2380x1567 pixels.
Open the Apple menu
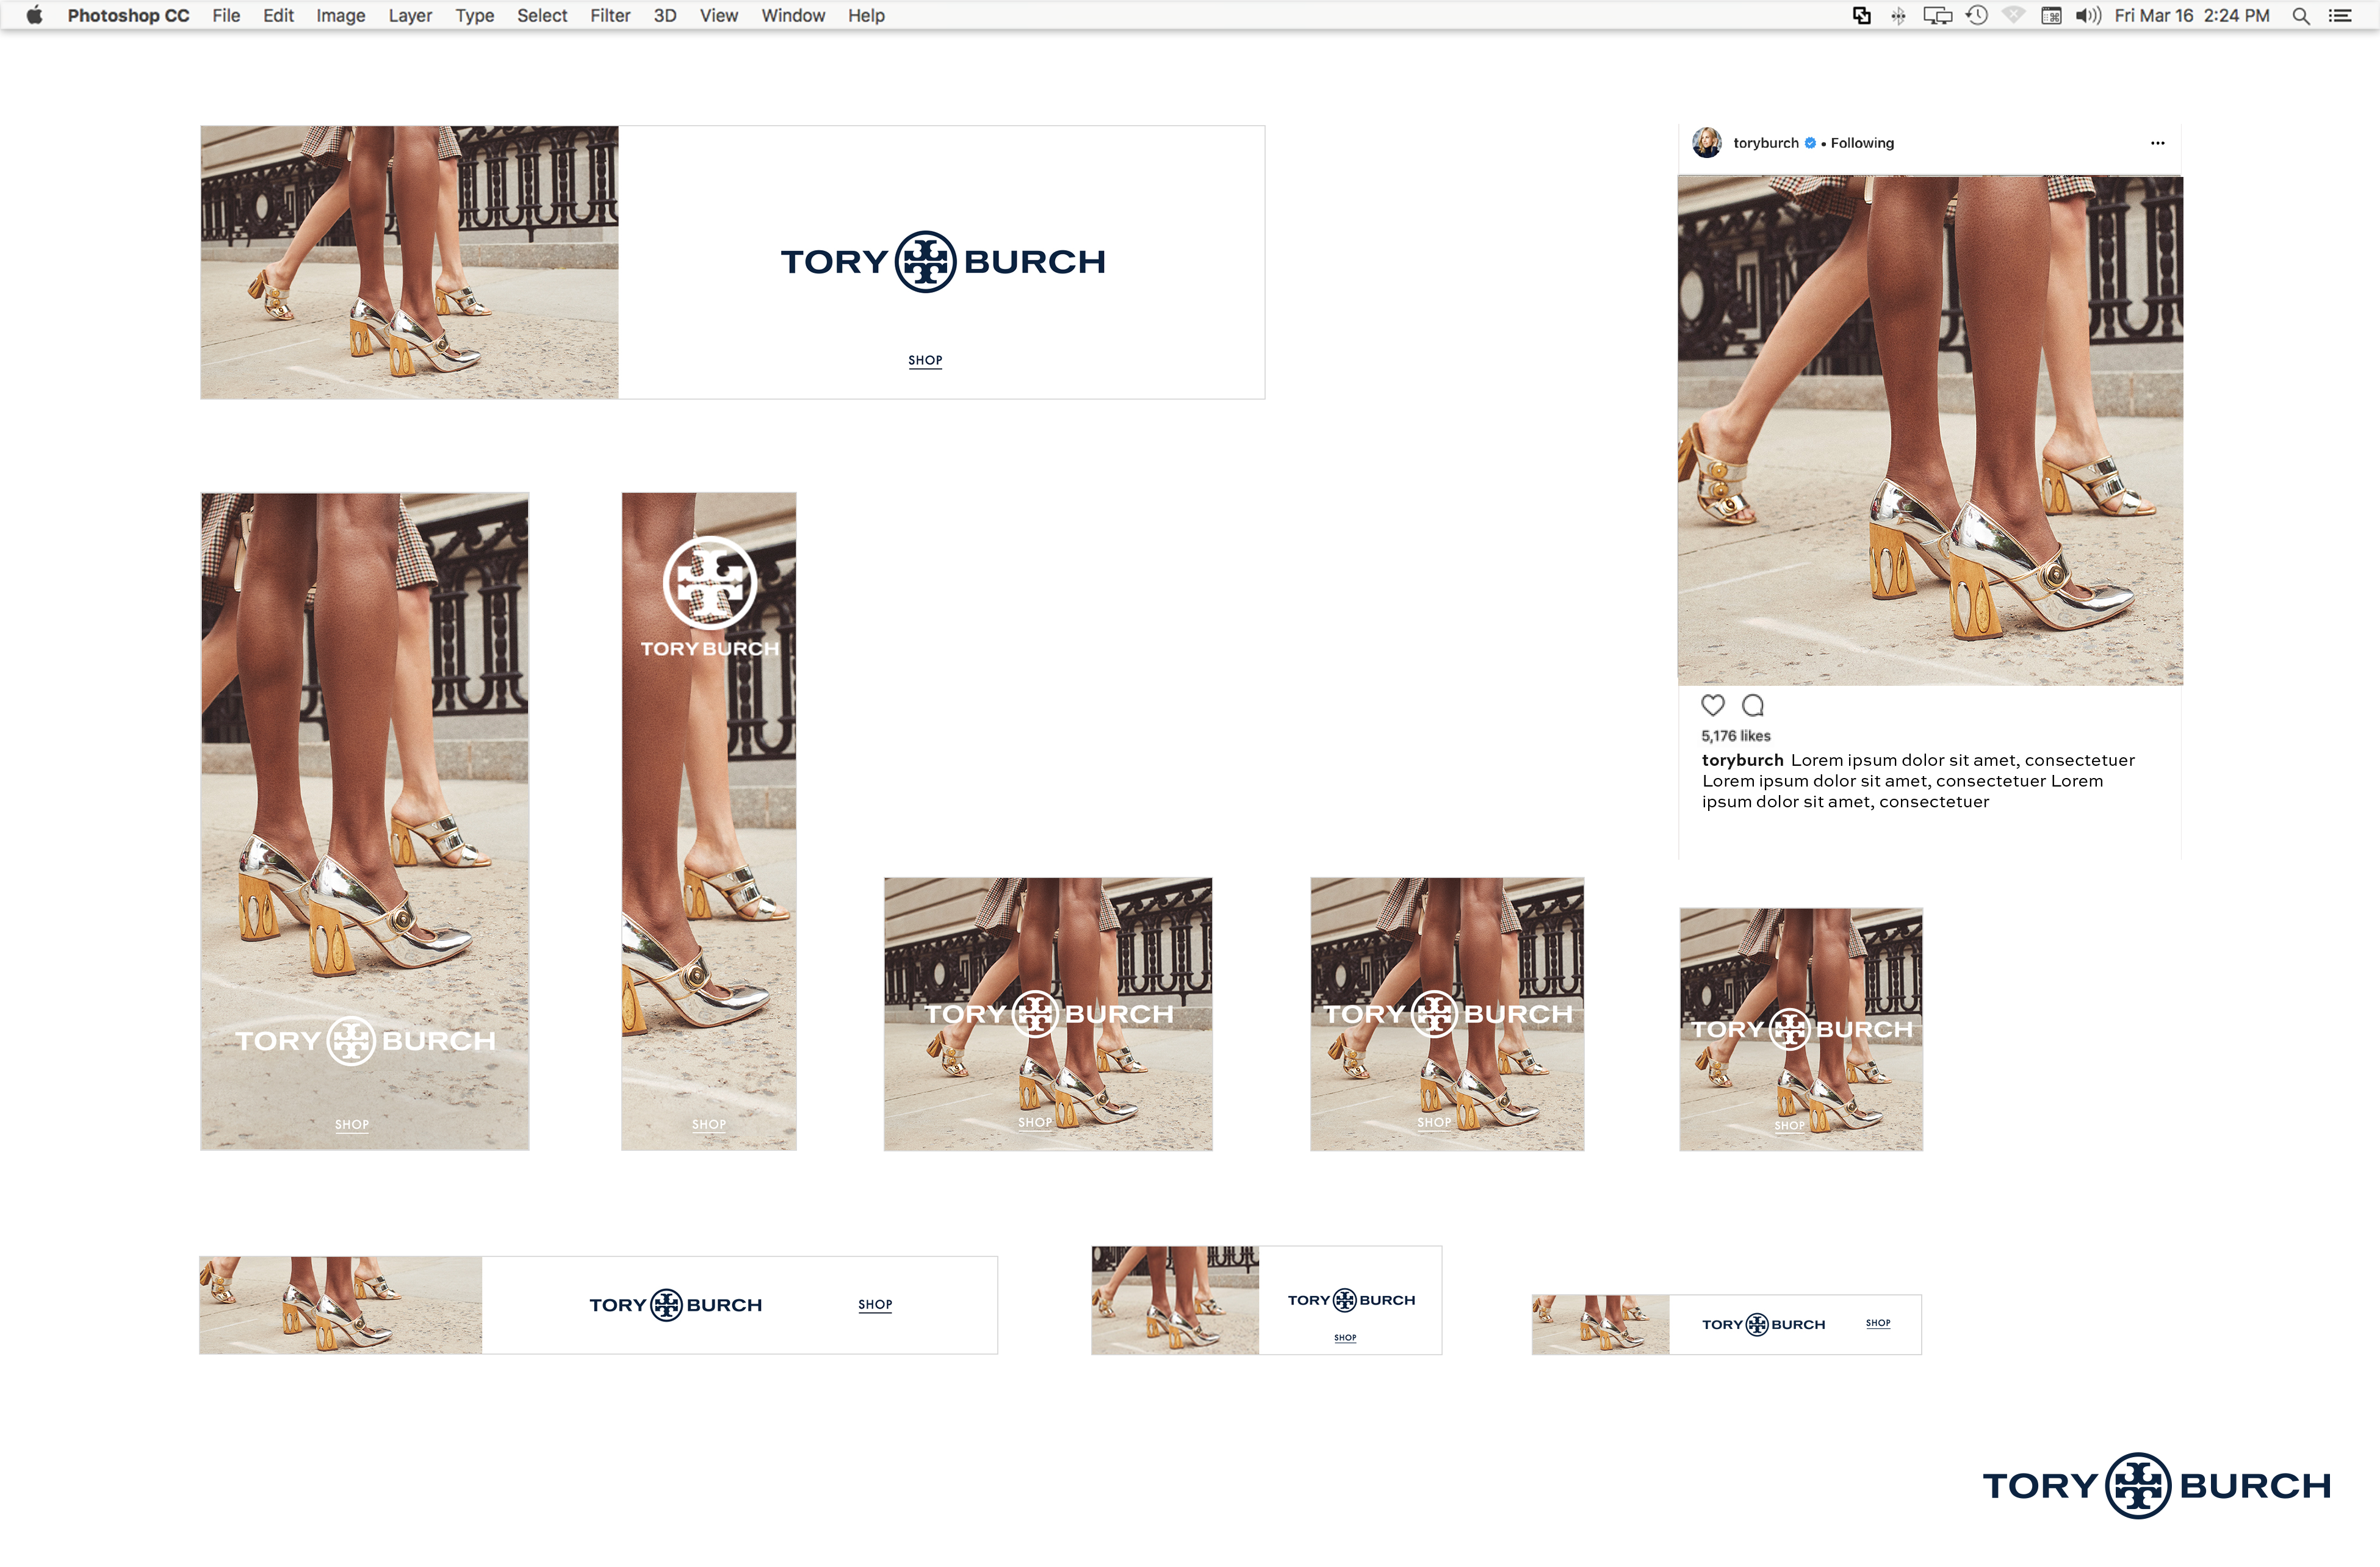coord(34,15)
